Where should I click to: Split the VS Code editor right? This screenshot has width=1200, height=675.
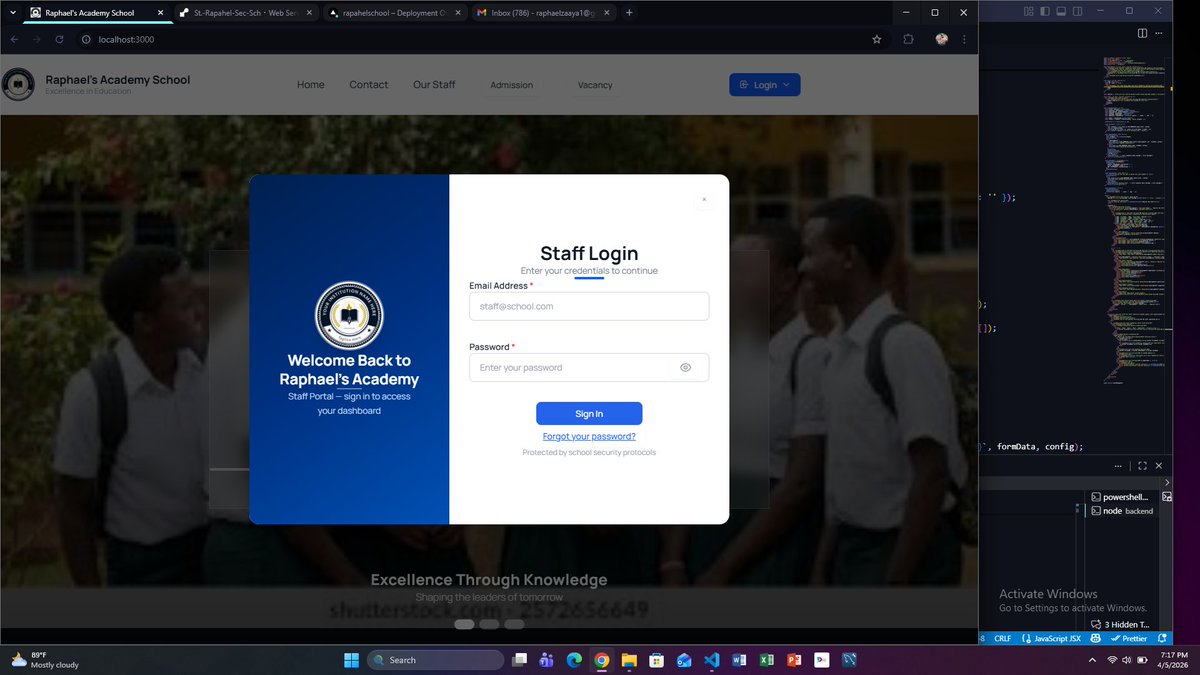click(1142, 33)
